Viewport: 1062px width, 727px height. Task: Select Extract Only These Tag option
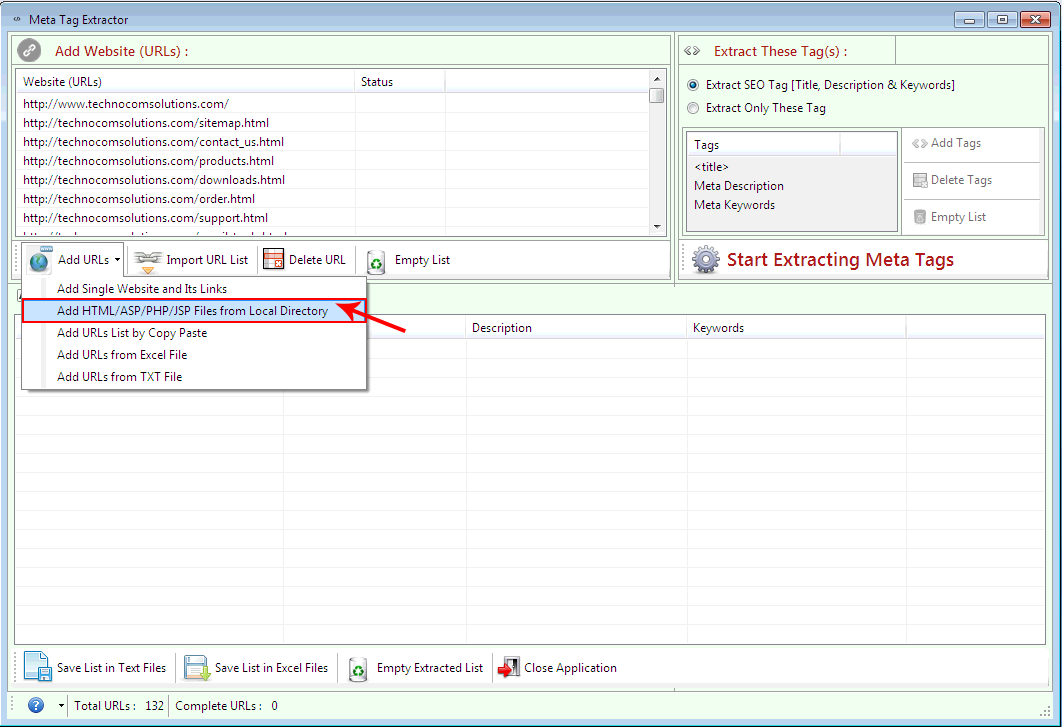point(693,108)
